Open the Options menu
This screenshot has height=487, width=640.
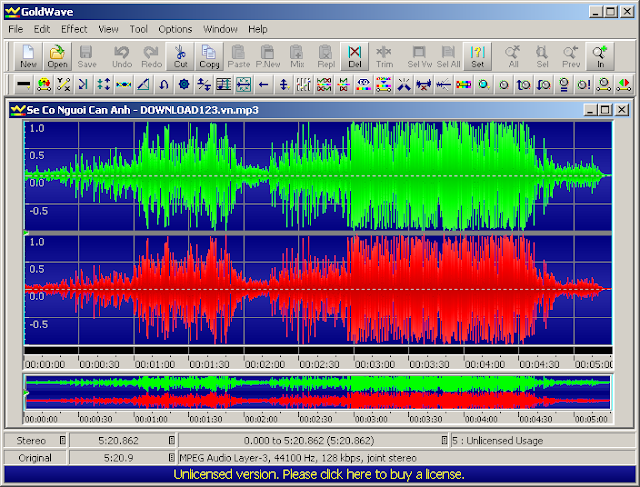(x=175, y=30)
